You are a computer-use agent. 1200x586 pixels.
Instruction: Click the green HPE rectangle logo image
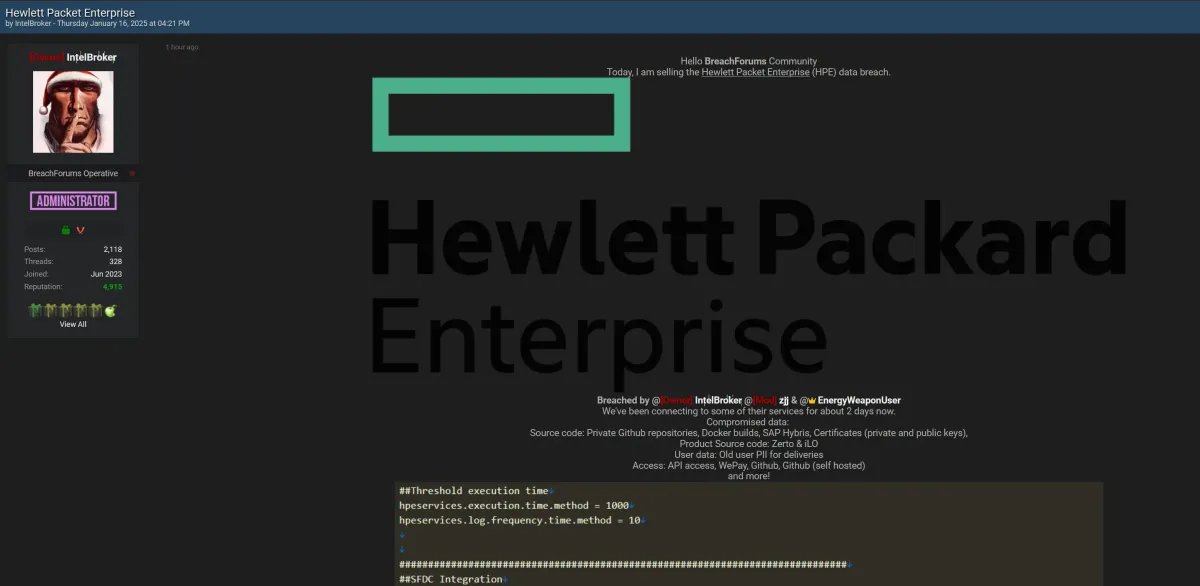point(501,115)
